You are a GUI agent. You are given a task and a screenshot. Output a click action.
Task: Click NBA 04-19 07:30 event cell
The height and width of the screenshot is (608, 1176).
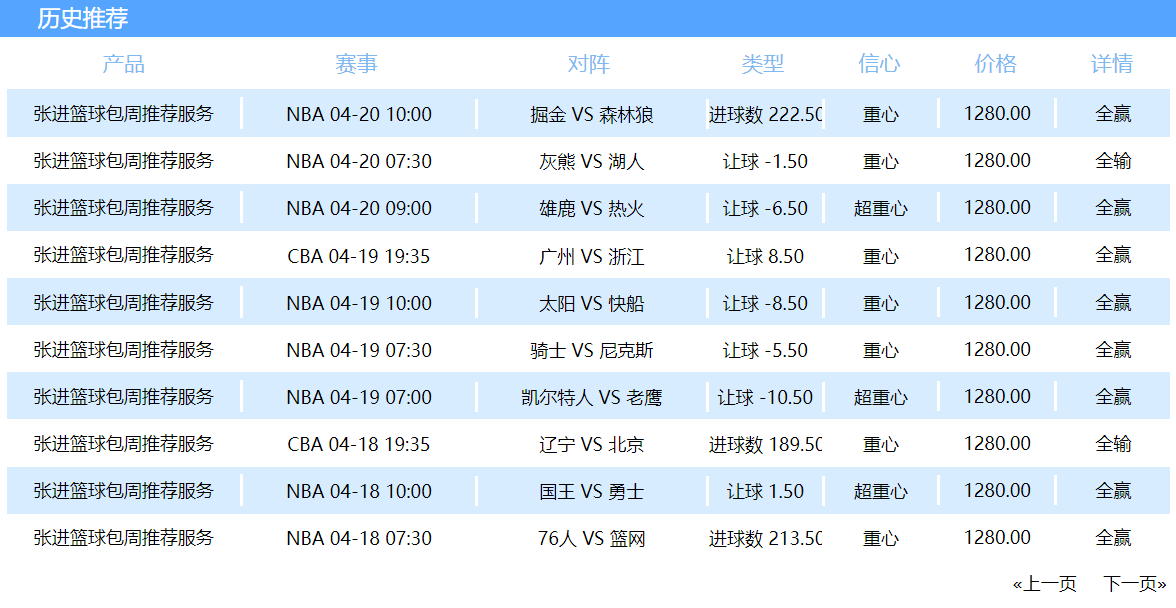pos(359,350)
